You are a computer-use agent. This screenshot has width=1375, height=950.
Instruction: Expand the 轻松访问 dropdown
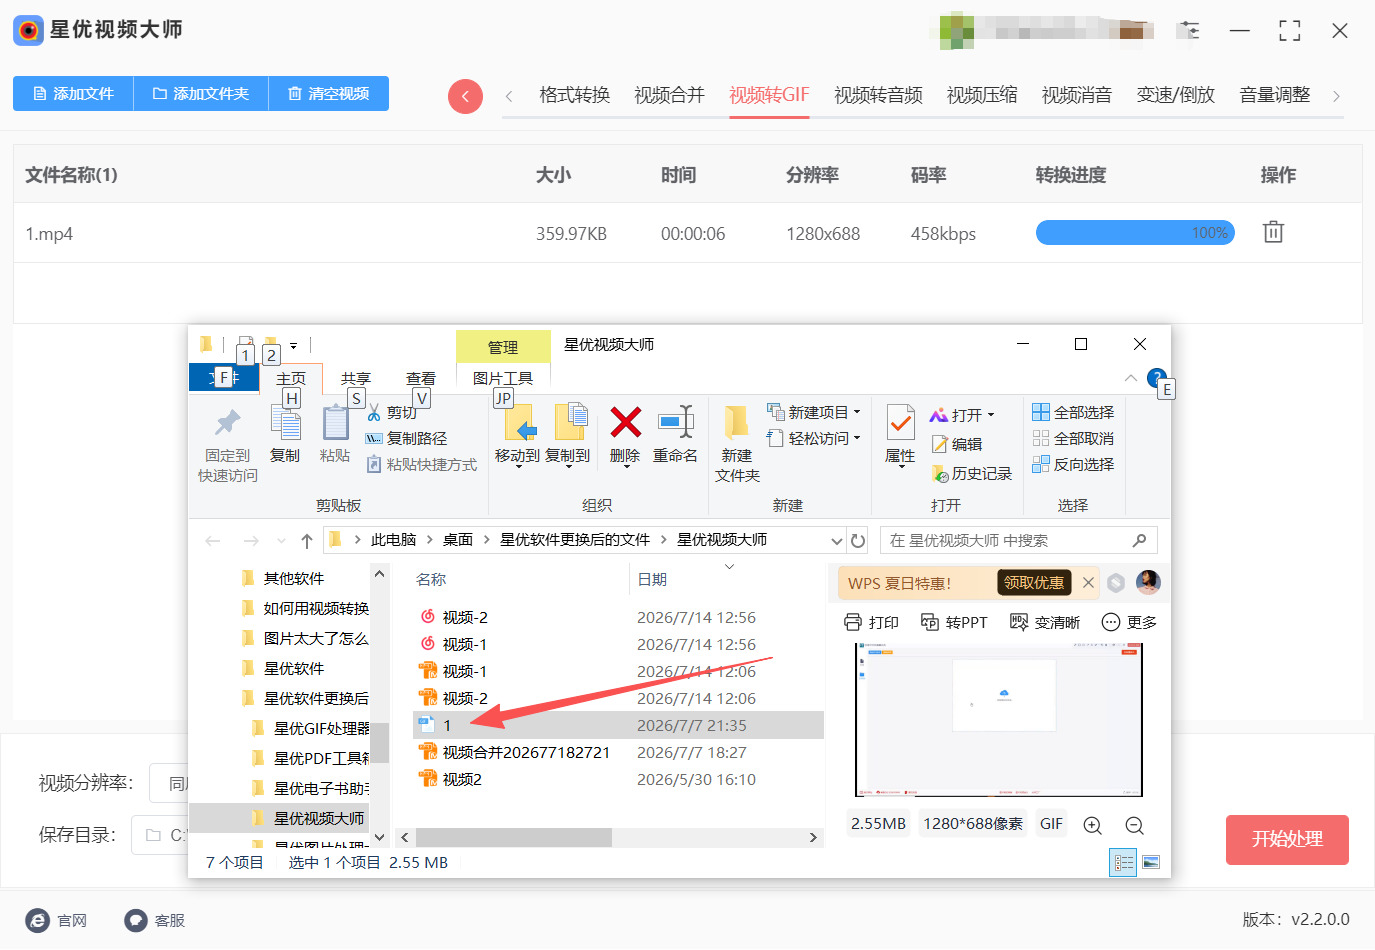(857, 438)
